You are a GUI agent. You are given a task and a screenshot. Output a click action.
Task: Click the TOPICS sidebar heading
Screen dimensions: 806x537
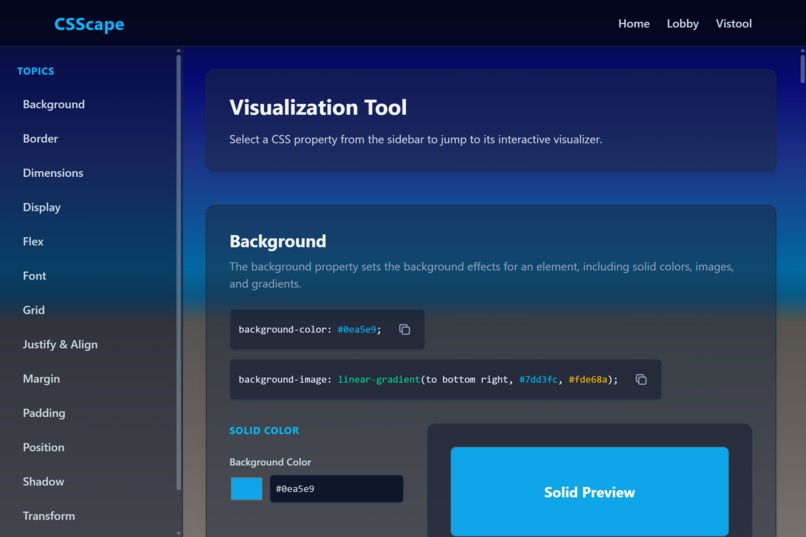35,71
